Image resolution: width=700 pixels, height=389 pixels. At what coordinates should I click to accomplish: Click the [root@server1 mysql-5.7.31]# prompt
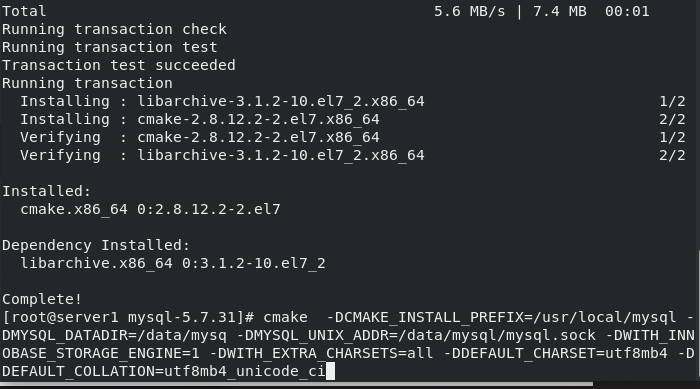tap(128, 318)
